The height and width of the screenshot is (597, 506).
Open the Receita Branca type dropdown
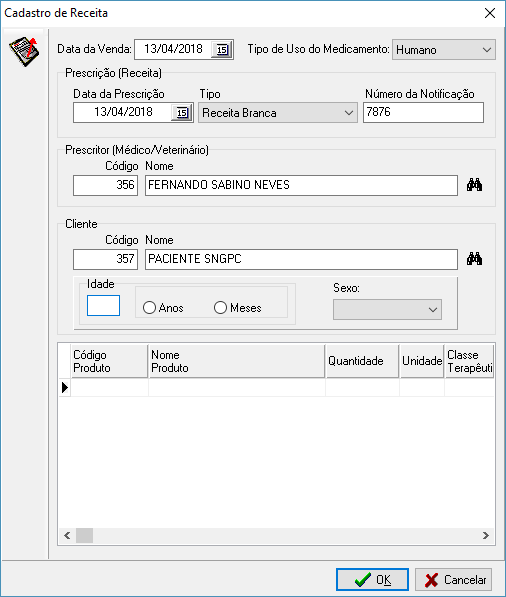[x=278, y=113]
